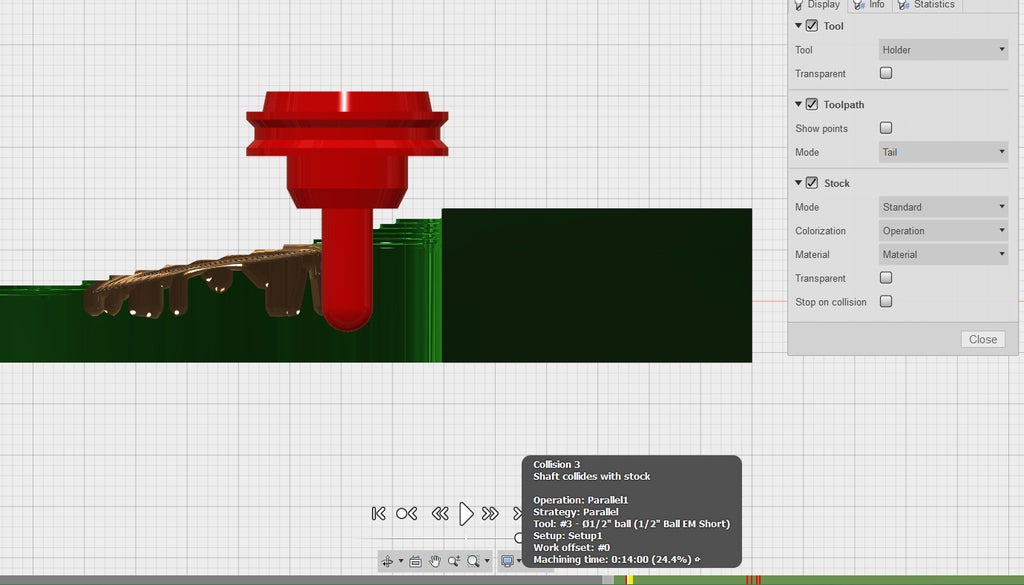
Task: Toggle Show points checkbox
Action: coord(886,128)
